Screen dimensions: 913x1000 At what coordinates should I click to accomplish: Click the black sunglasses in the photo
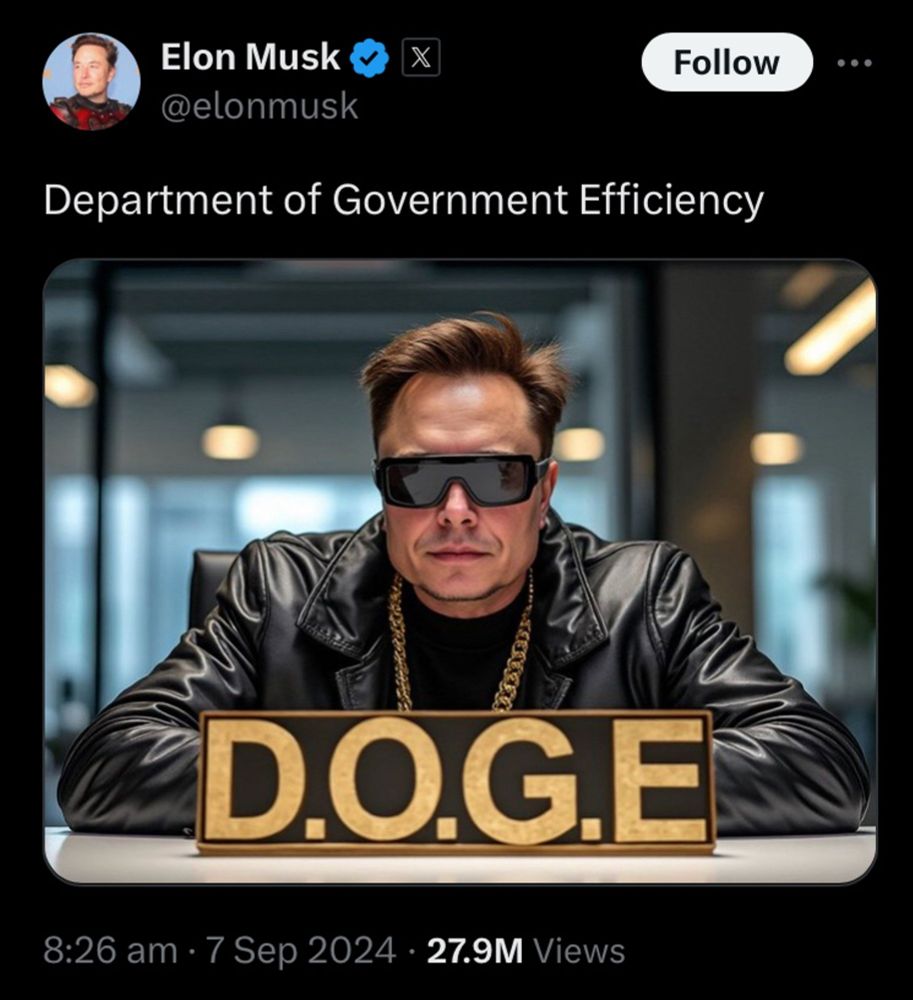(462, 479)
